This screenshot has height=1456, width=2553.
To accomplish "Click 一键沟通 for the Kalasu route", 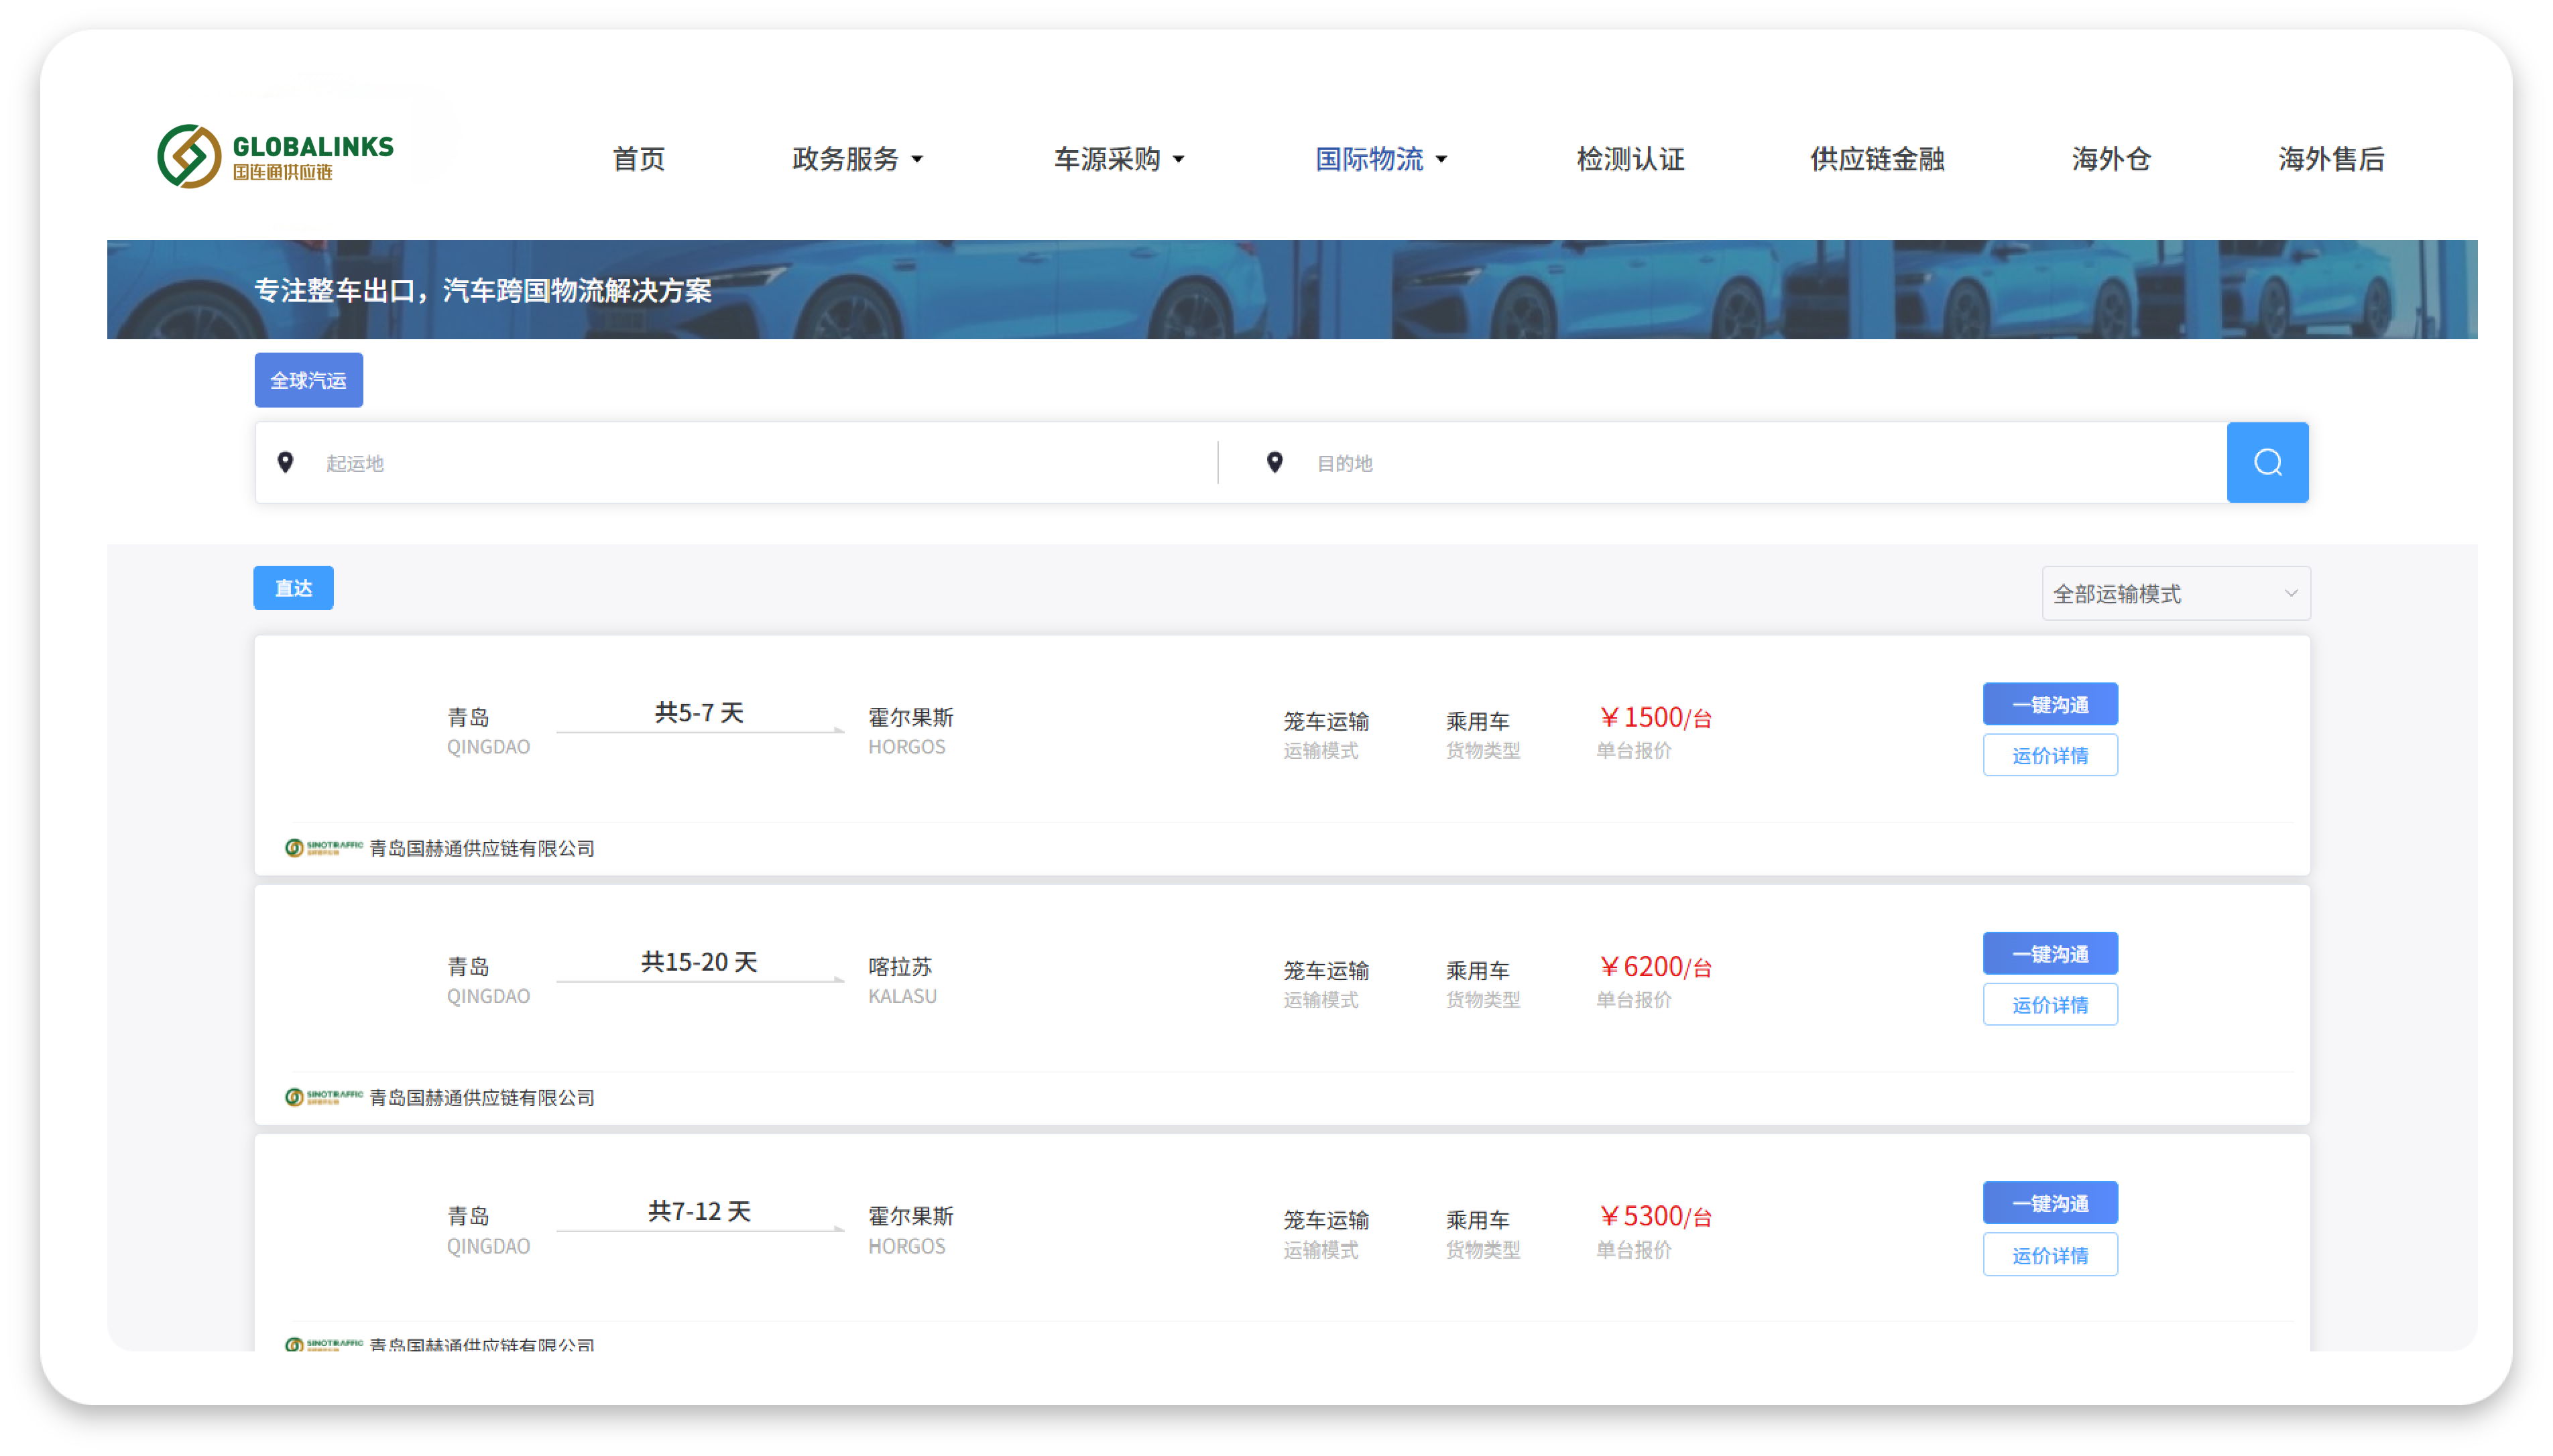I will [2050, 953].
